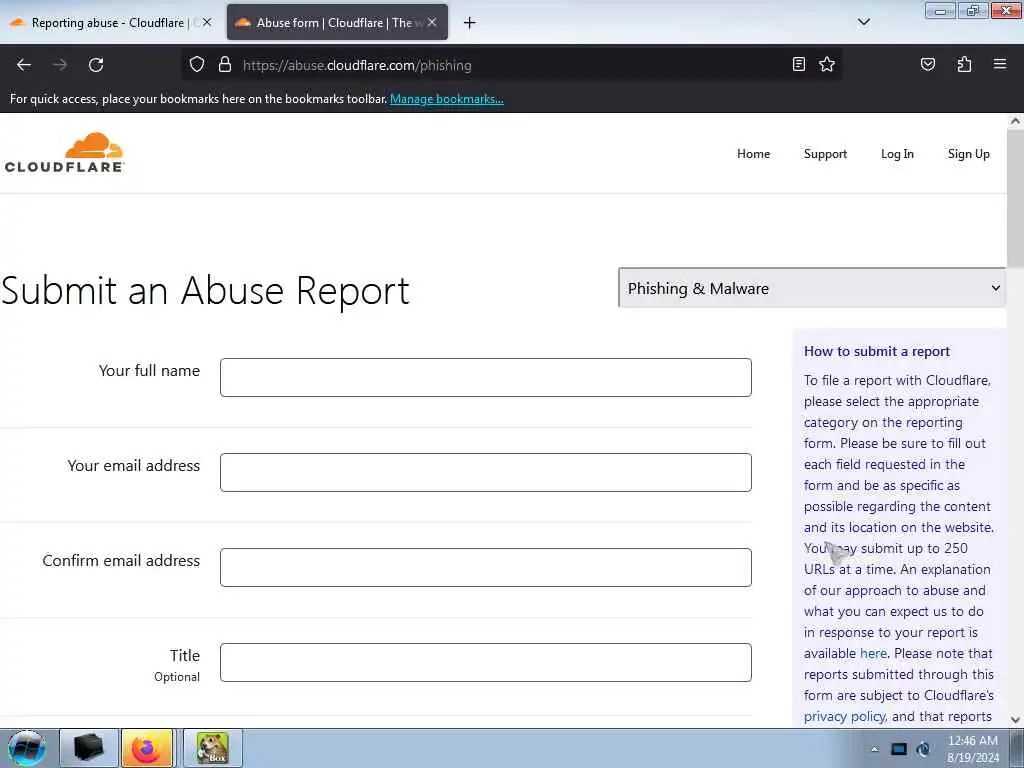Click the Cloudflare logo
This screenshot has height=768, width=1024.
(64, 153)
